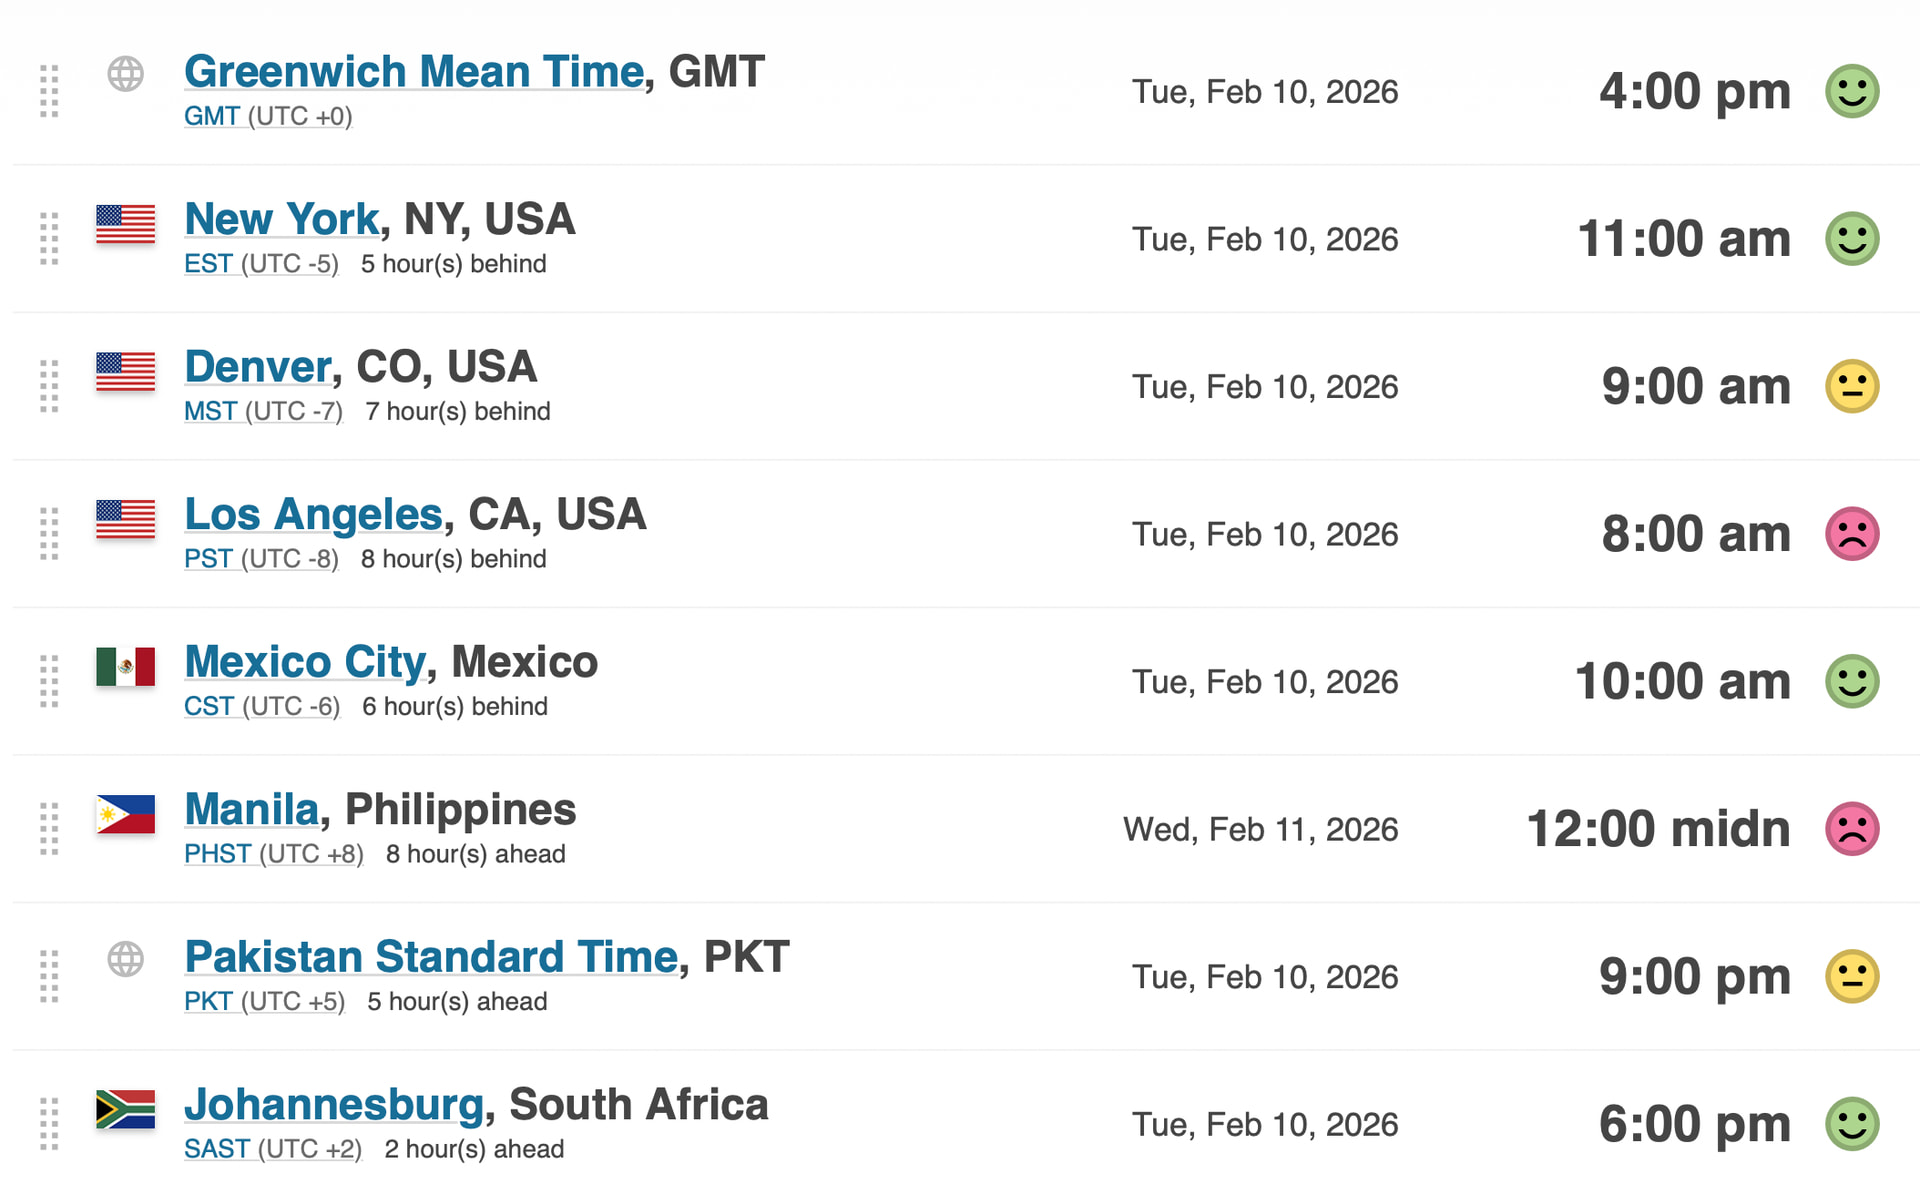The height and width of the screenshot is (1184, 1920).
Task: Click the globe icon beside Greenwich Mean Time
Action: pyautogui.click(x=126, y=74)
